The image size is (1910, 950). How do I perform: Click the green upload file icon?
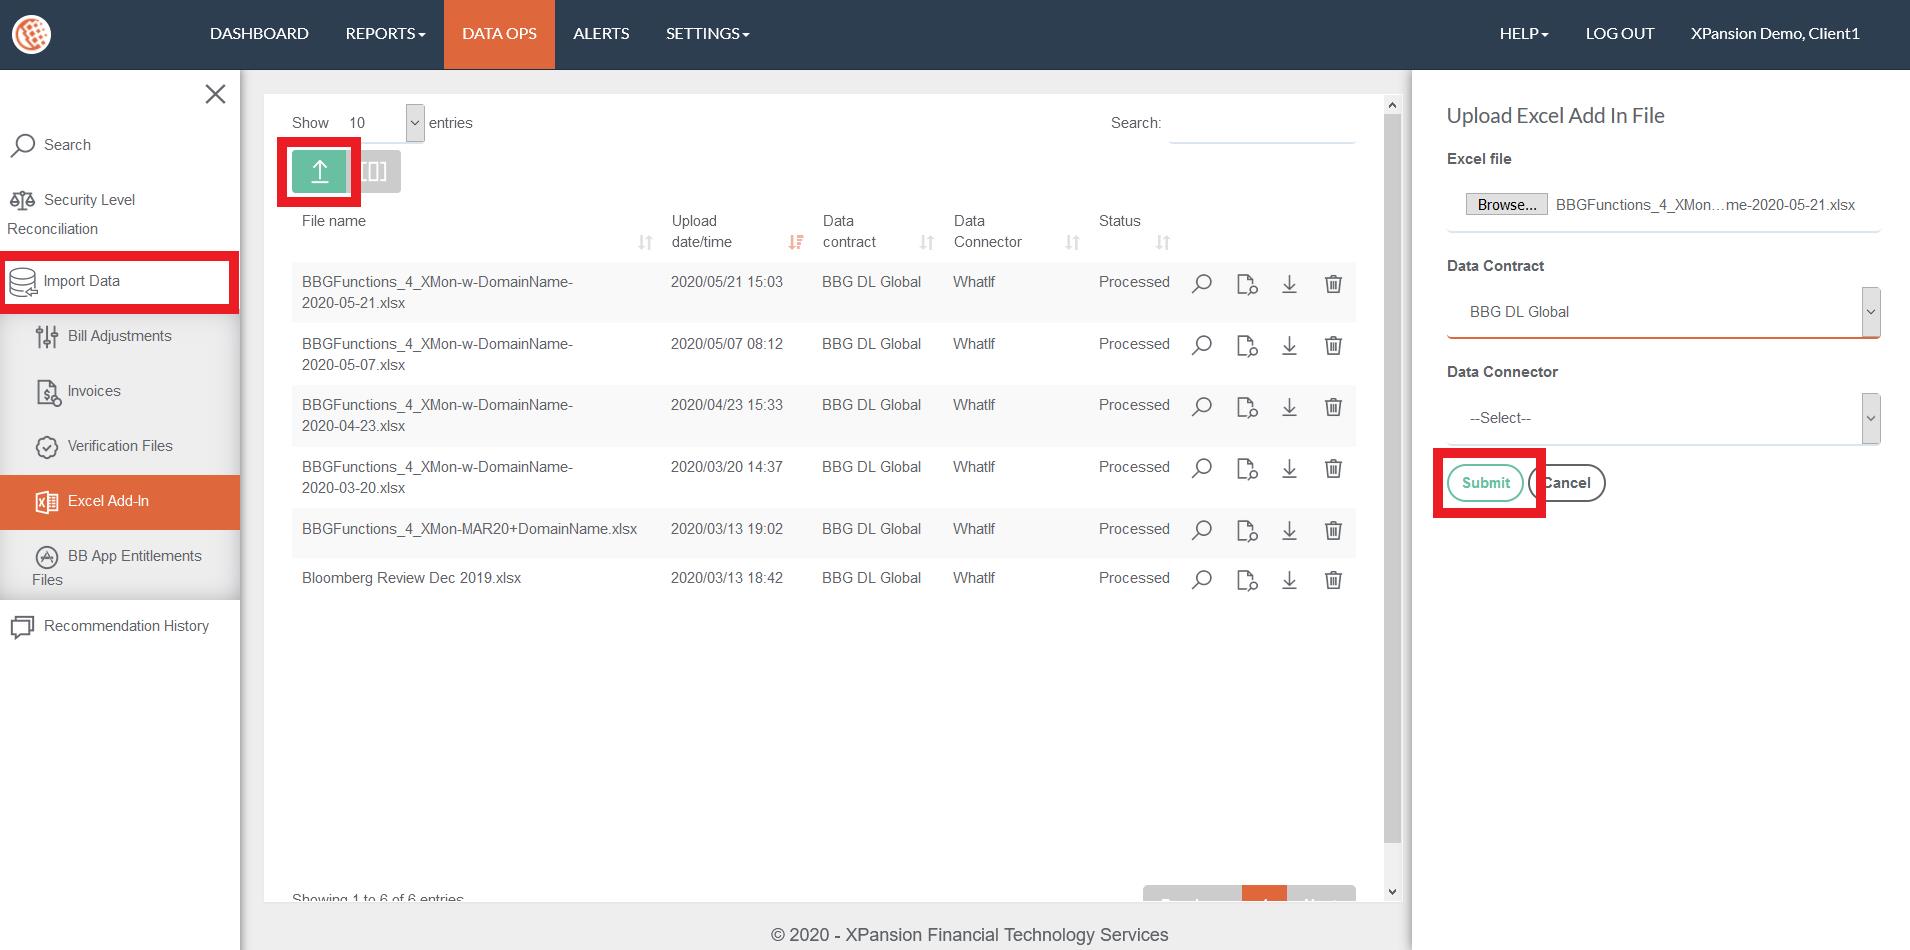coord(319,172)
